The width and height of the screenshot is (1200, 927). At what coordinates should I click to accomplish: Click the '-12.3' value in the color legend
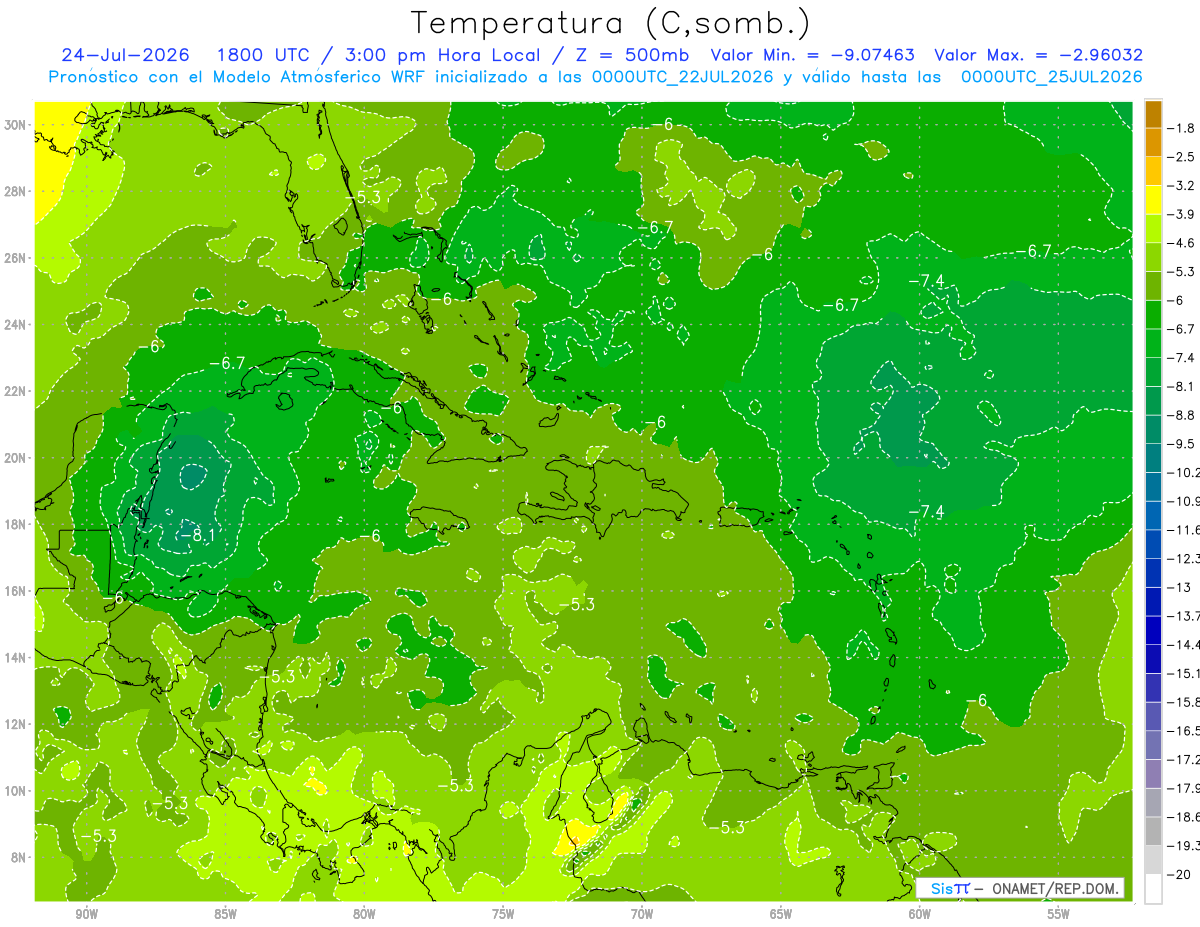[1184, 558]
